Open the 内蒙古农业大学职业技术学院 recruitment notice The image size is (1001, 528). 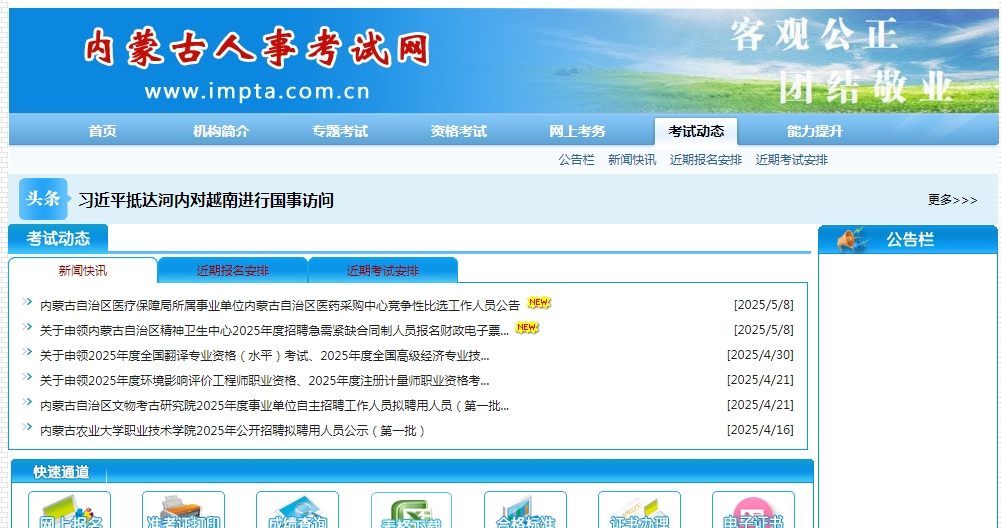(x=232, y=431)
